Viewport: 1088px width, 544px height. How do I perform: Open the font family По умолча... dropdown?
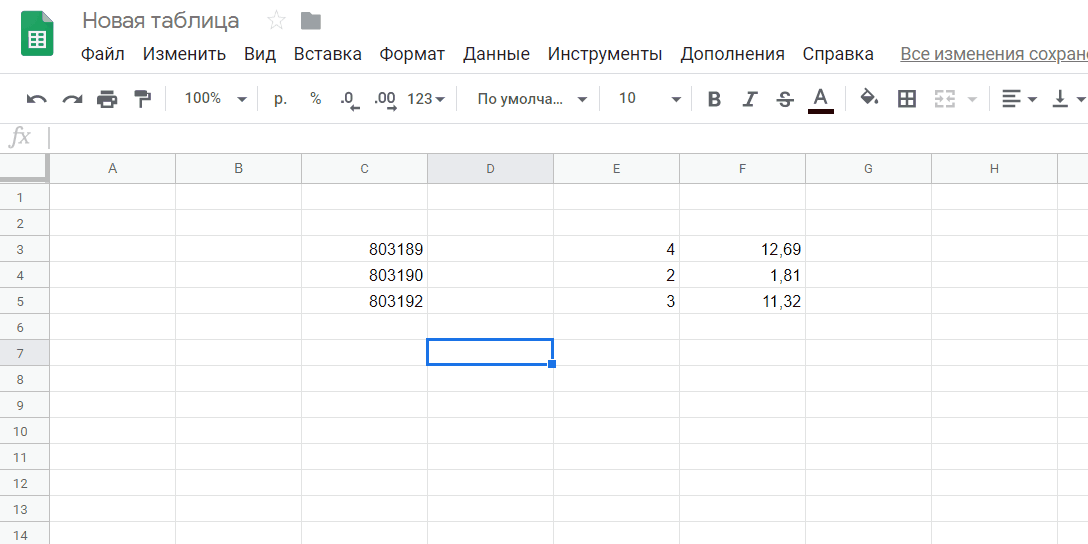coord(533,99)
